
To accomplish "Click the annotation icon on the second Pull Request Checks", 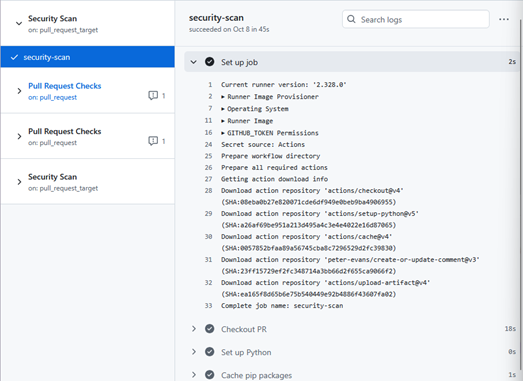I will click(153, 141).
